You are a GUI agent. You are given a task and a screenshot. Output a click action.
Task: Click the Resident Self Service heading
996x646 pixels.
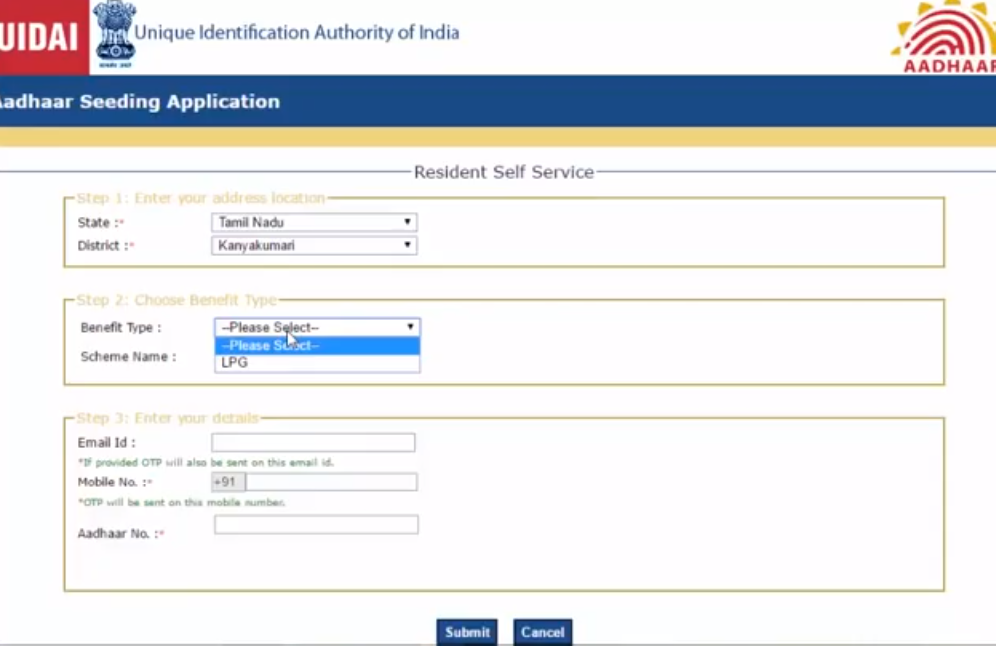coord(503,171)
